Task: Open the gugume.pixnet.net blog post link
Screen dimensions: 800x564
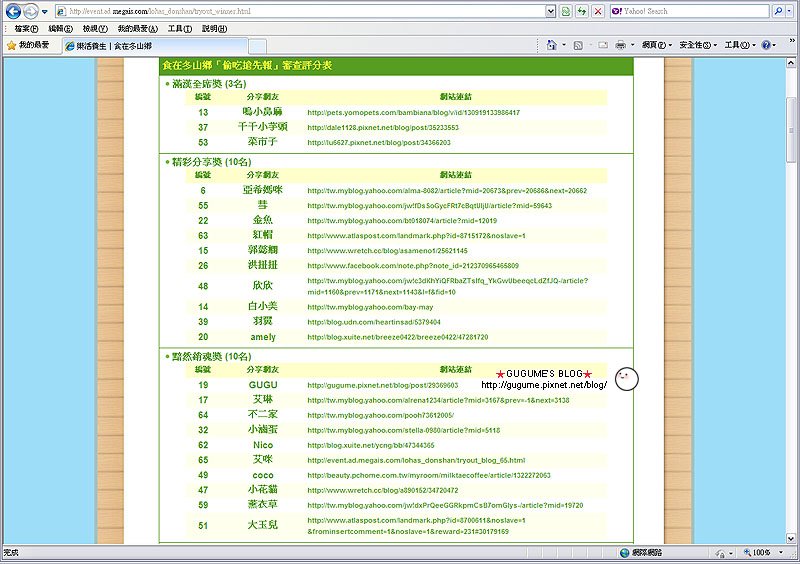Action: click(383, 385)
